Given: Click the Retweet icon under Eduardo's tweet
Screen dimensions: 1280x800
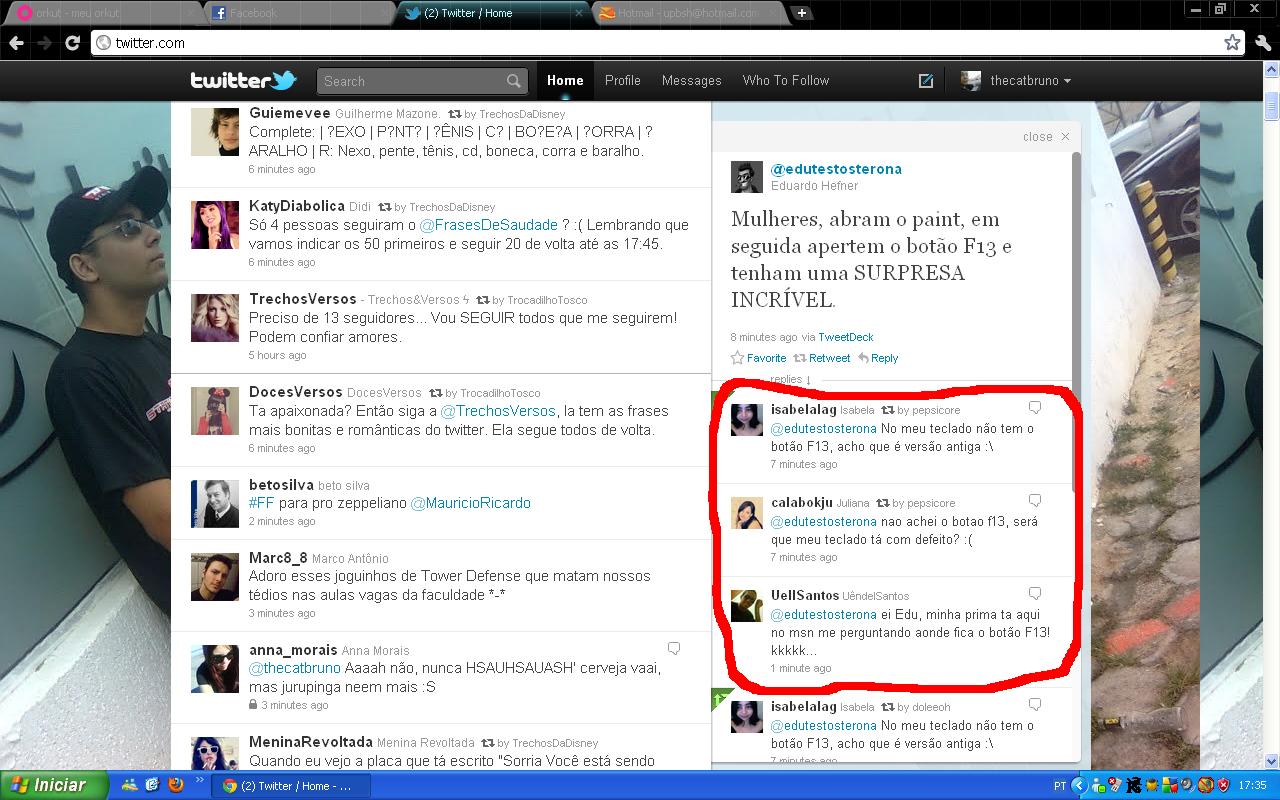Looking at the screenshot, I should click(x=800, y=358).
